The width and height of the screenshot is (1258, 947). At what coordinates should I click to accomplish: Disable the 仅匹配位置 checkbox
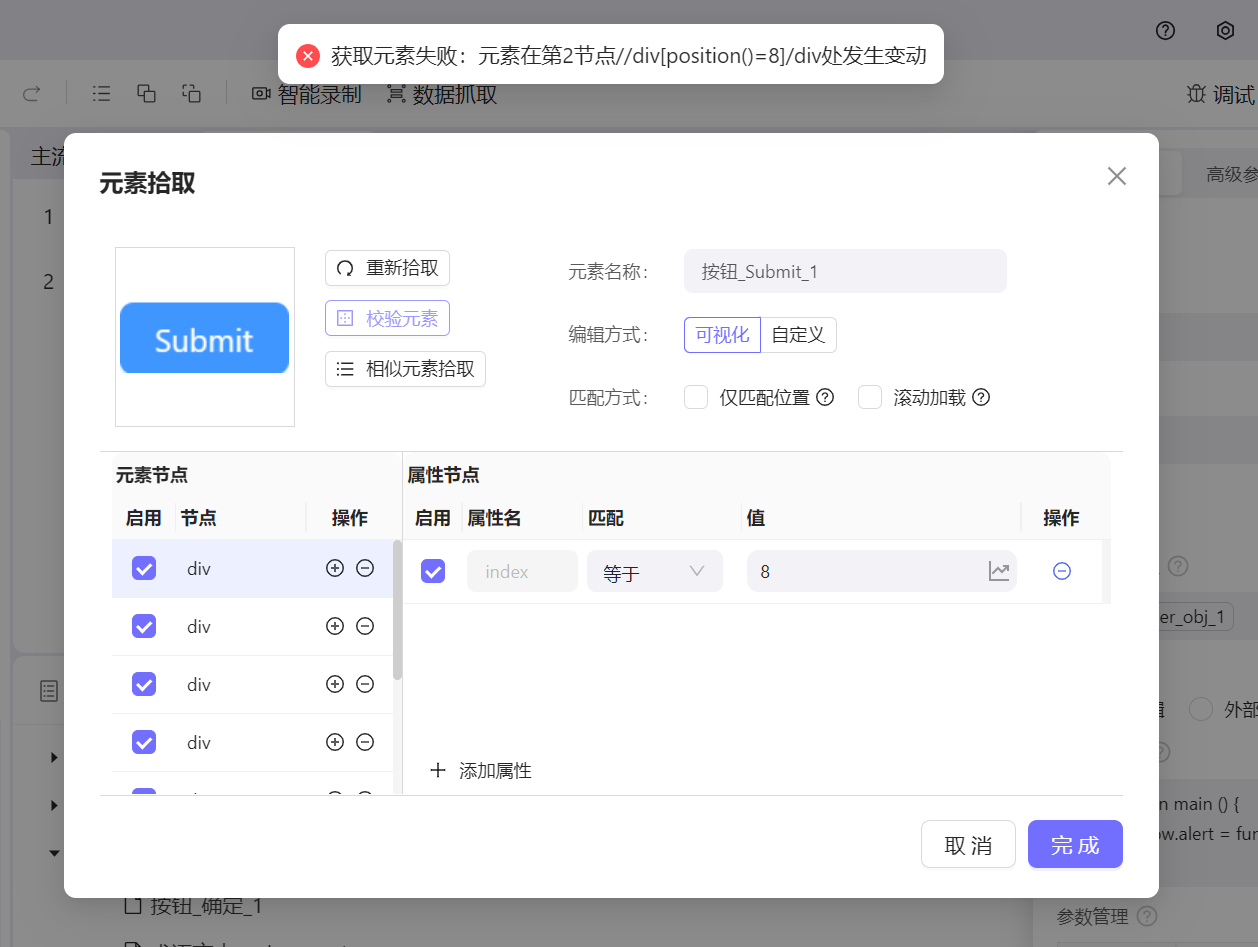(696, 397)
